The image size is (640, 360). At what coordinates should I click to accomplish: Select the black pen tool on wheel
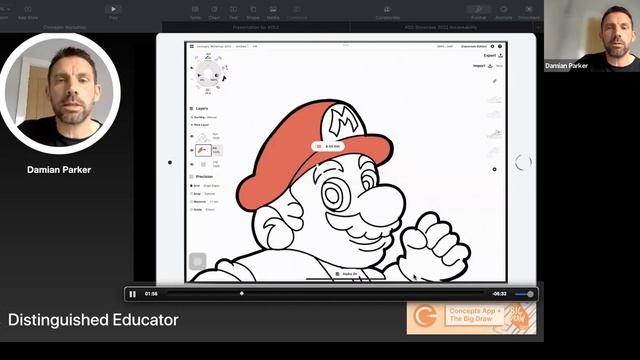click(224, 78)
